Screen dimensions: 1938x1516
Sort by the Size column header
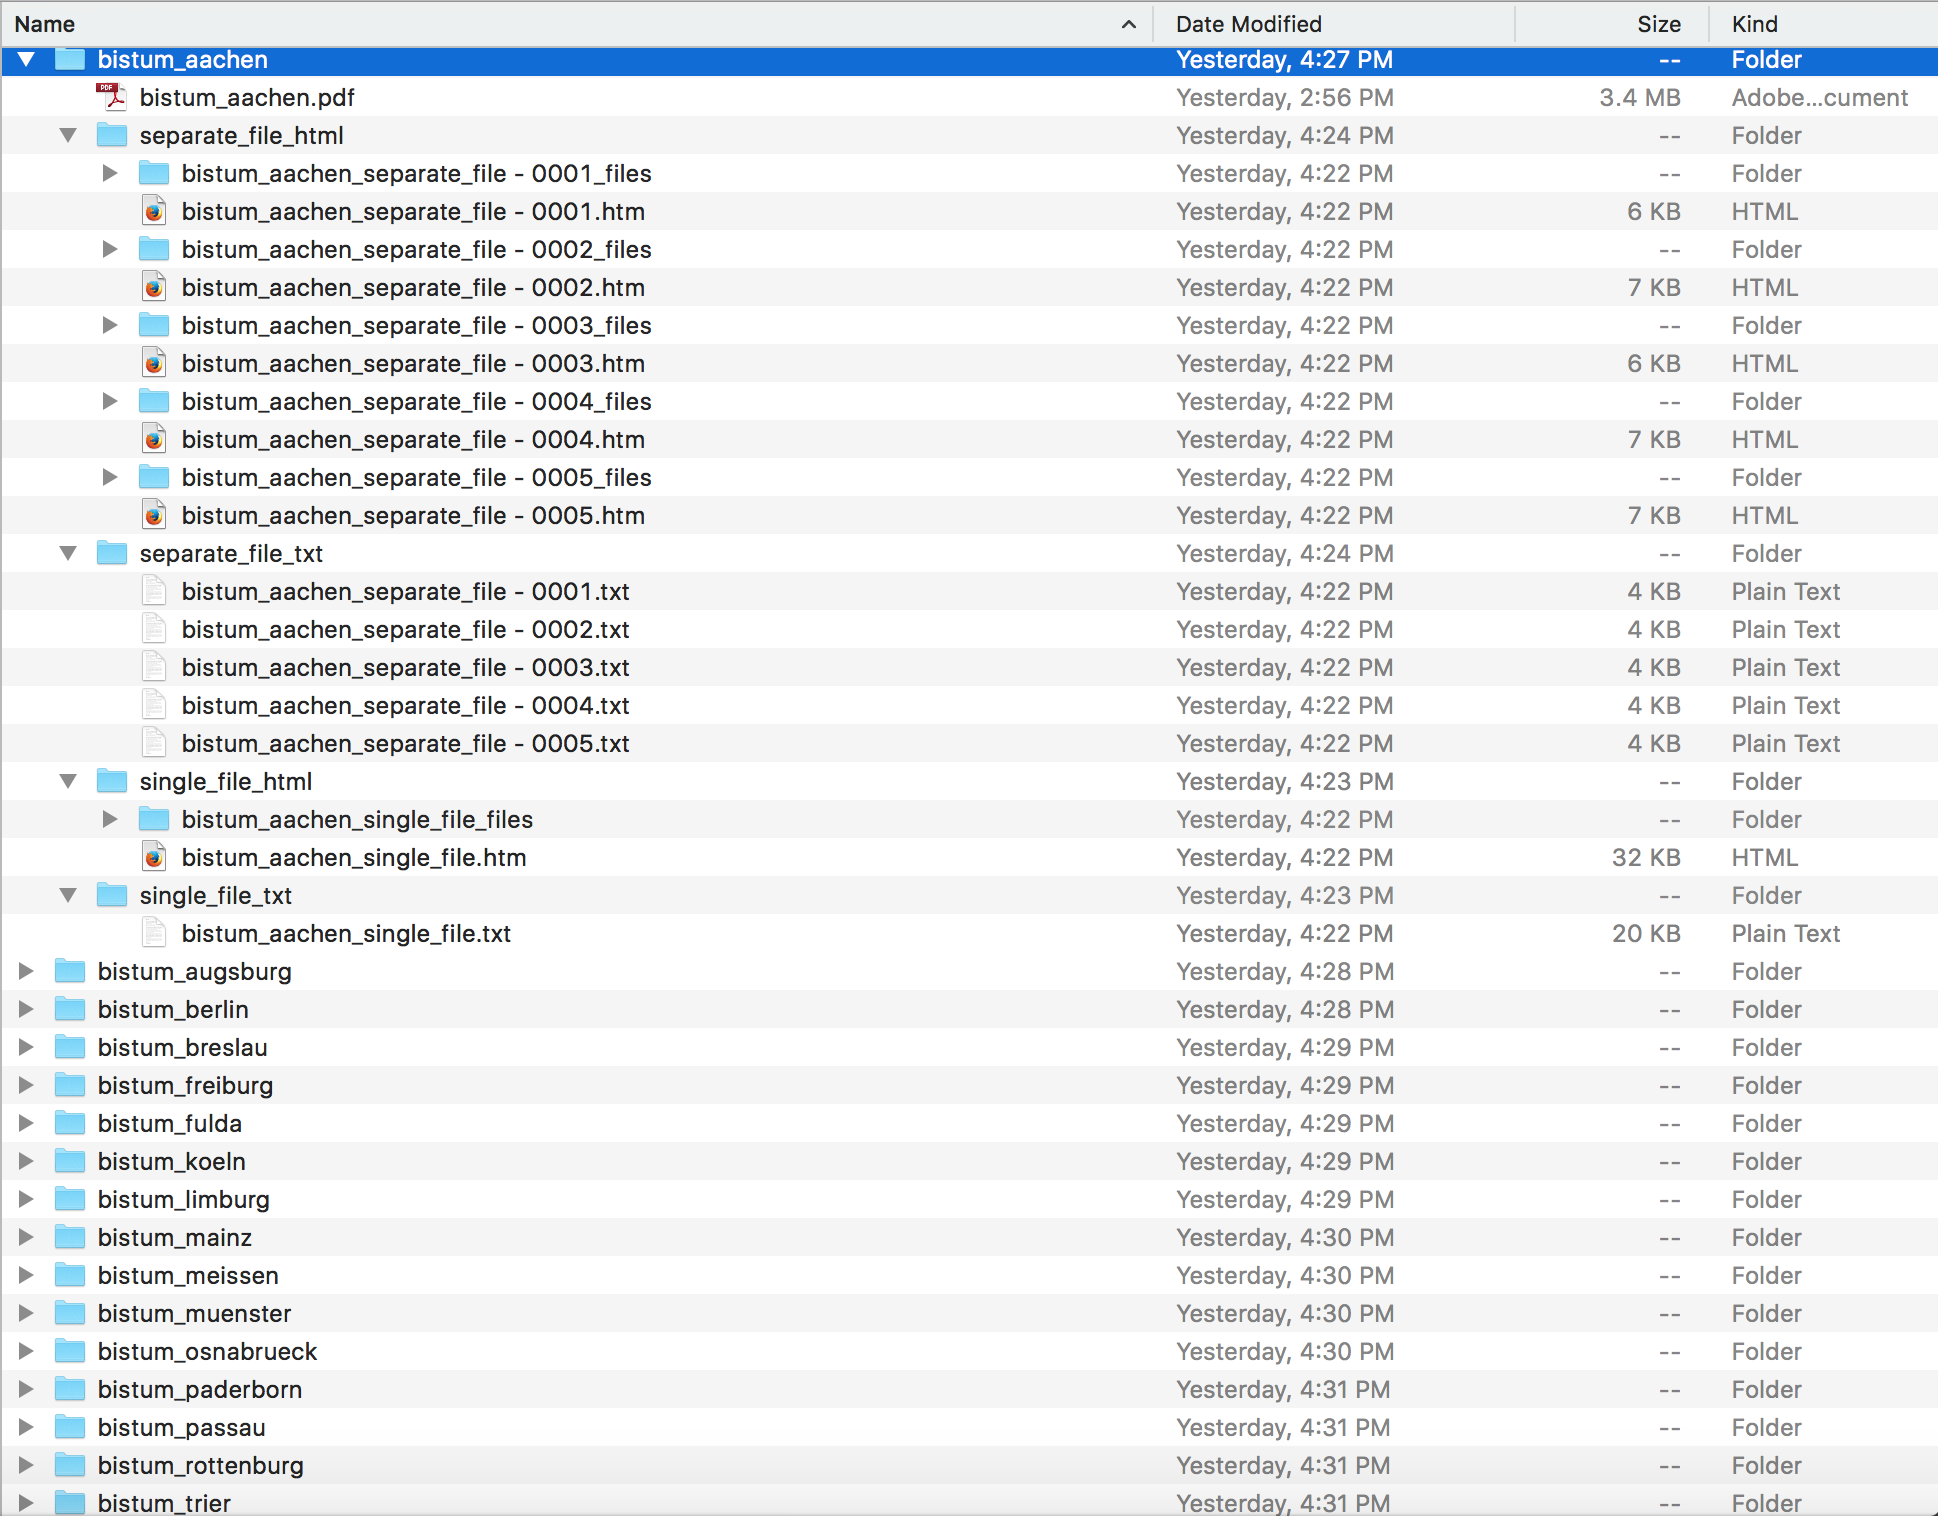click(x=1658, y=24)
